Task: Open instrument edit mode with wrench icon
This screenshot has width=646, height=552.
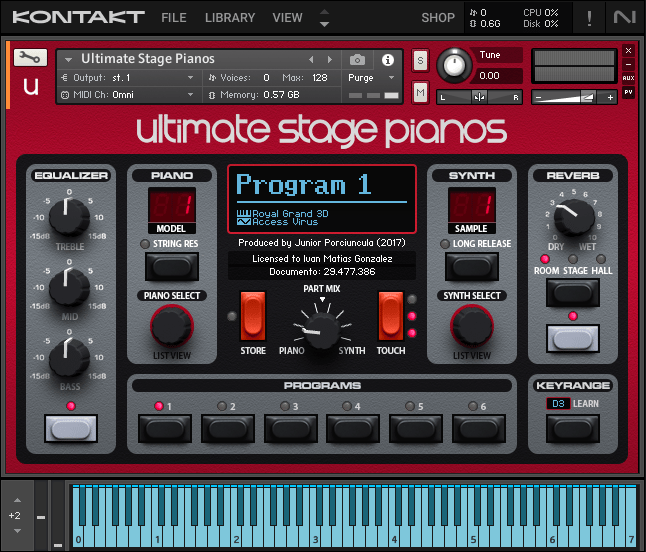Action: coord(30,57)
